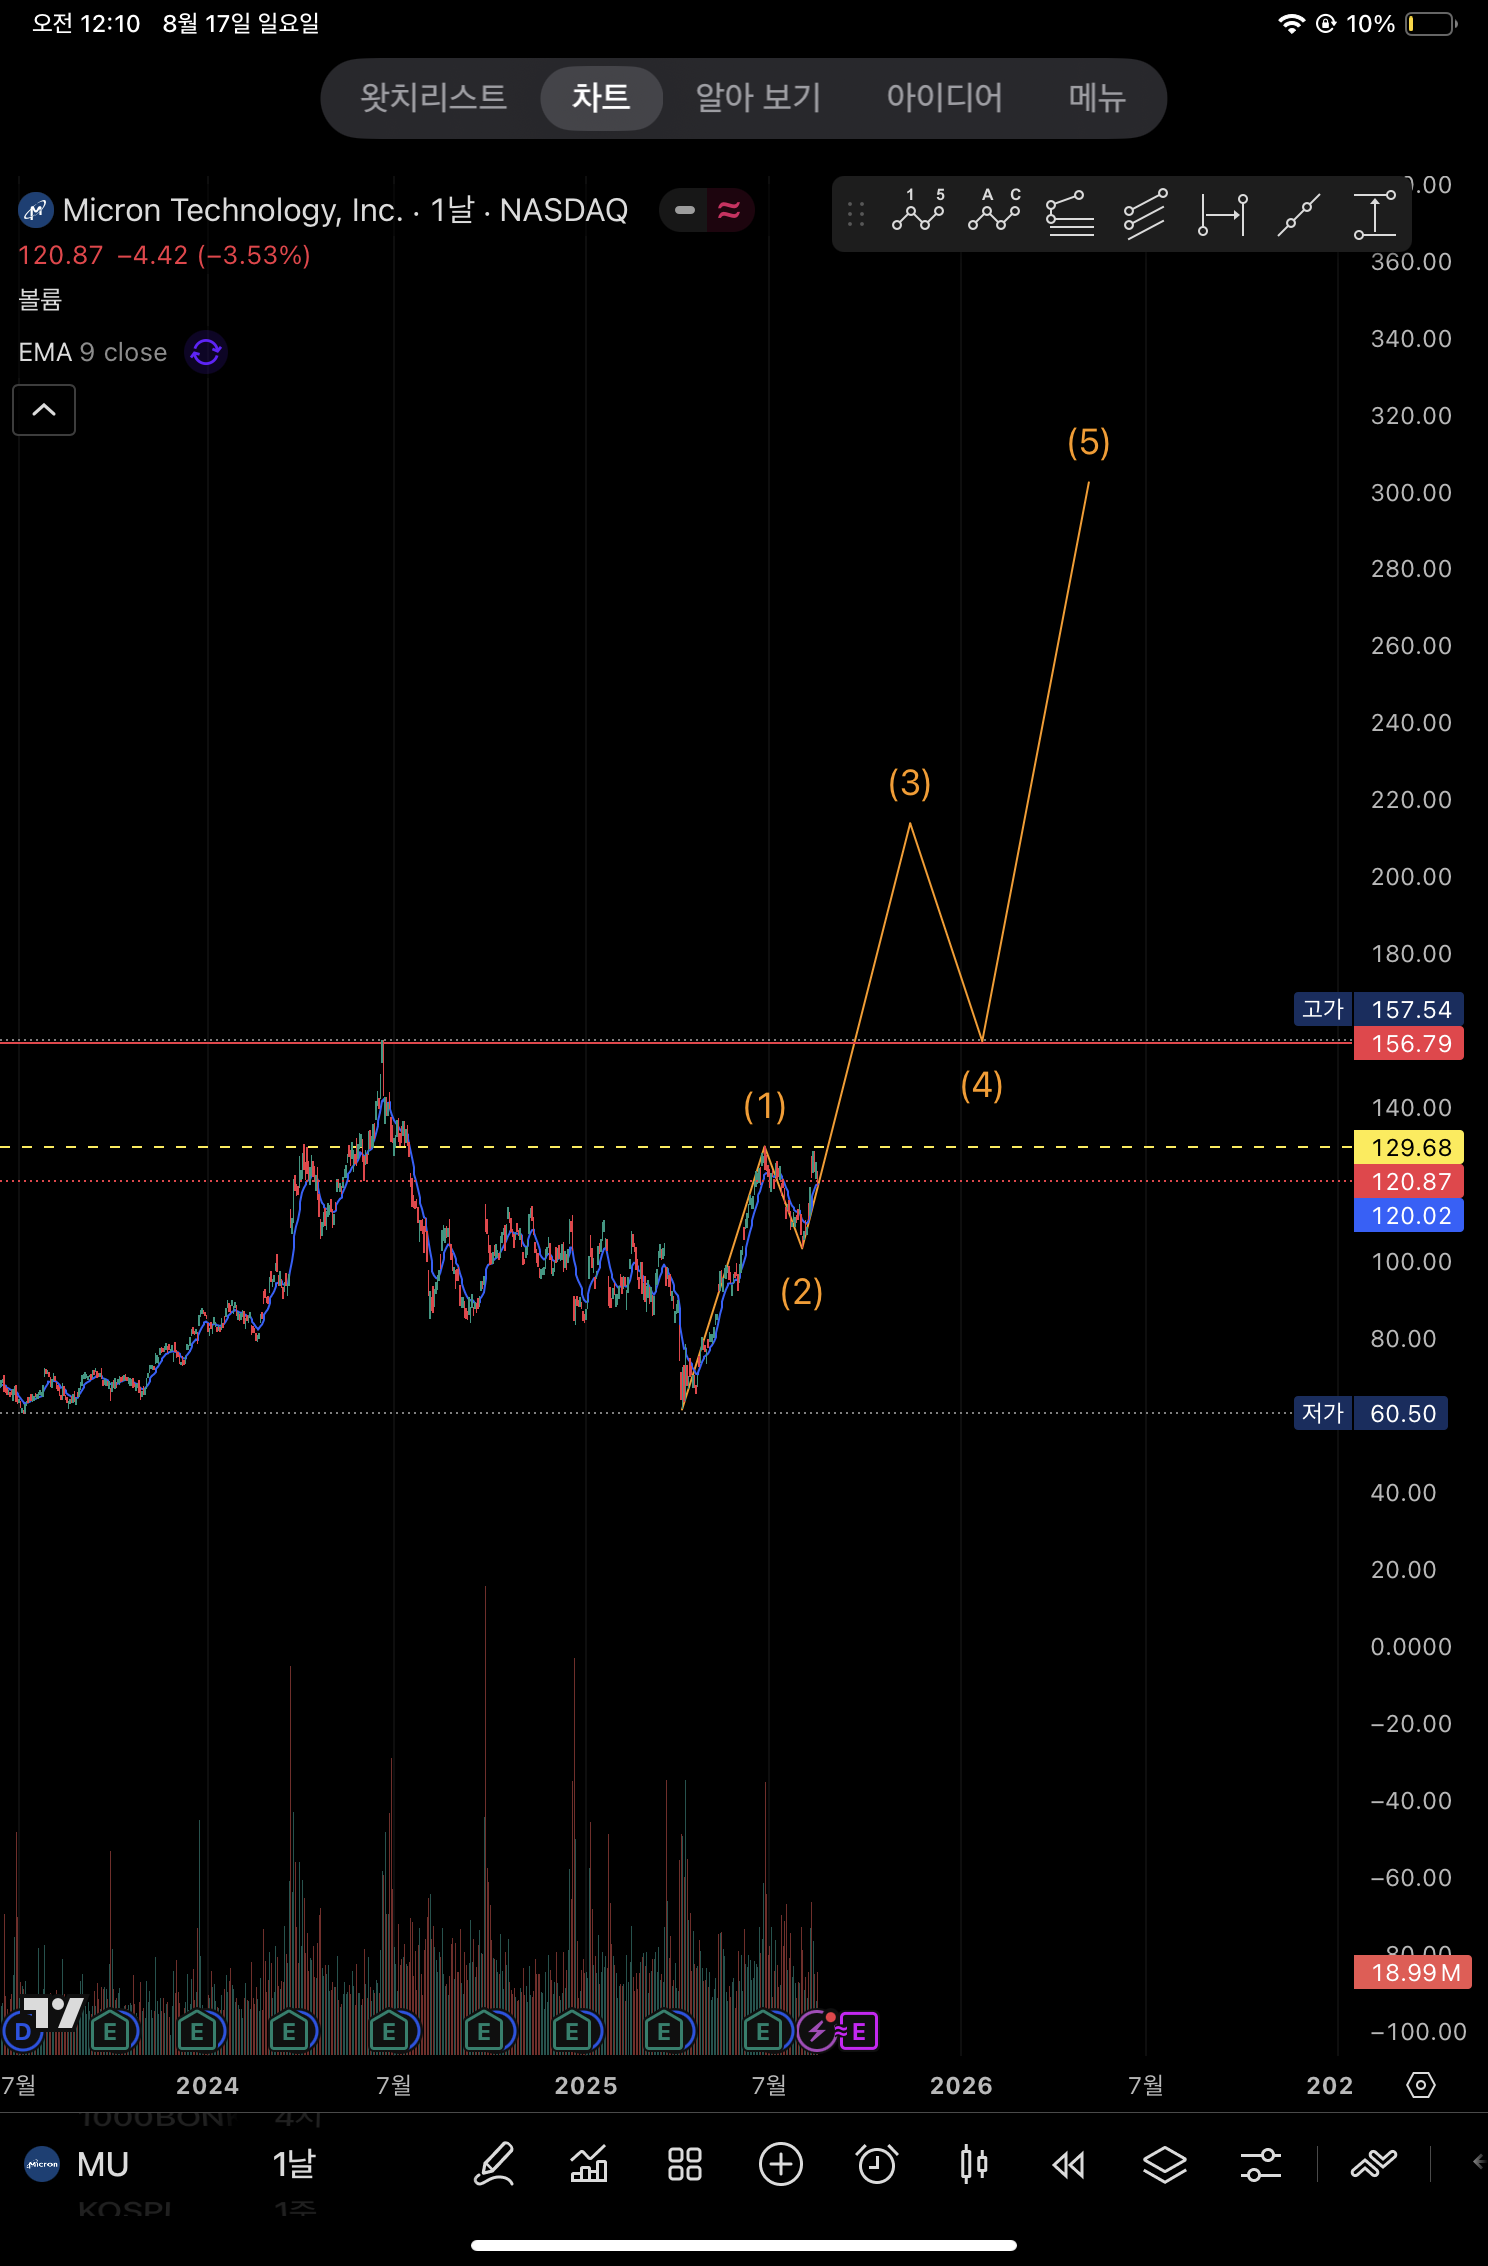
Task: Open the 1날 interval selector in bottom bar
Action: [x=294, y=2164]
